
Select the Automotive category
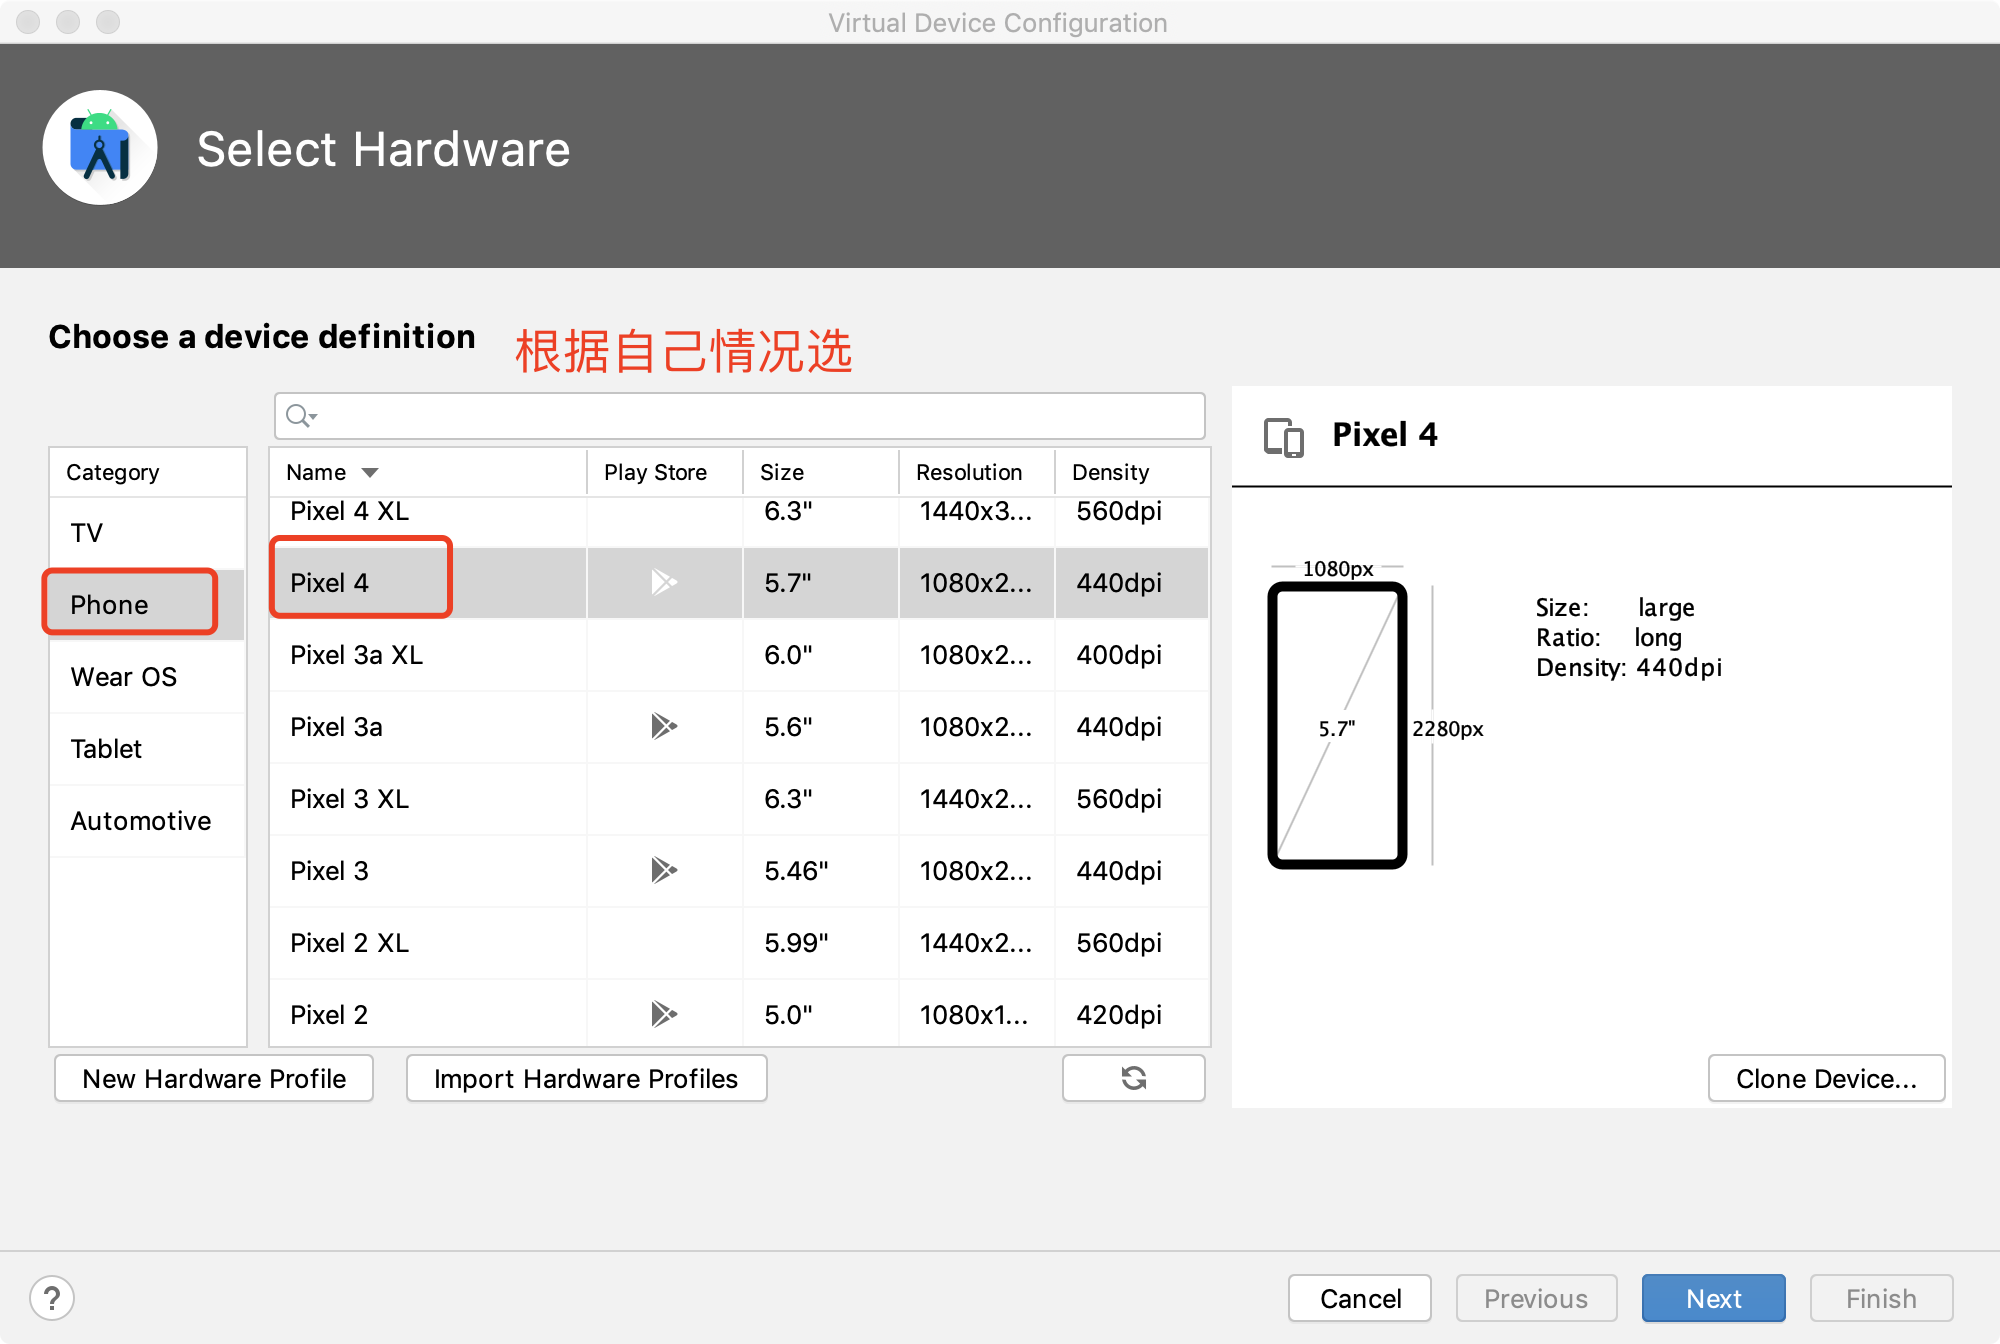pos(148,821)
